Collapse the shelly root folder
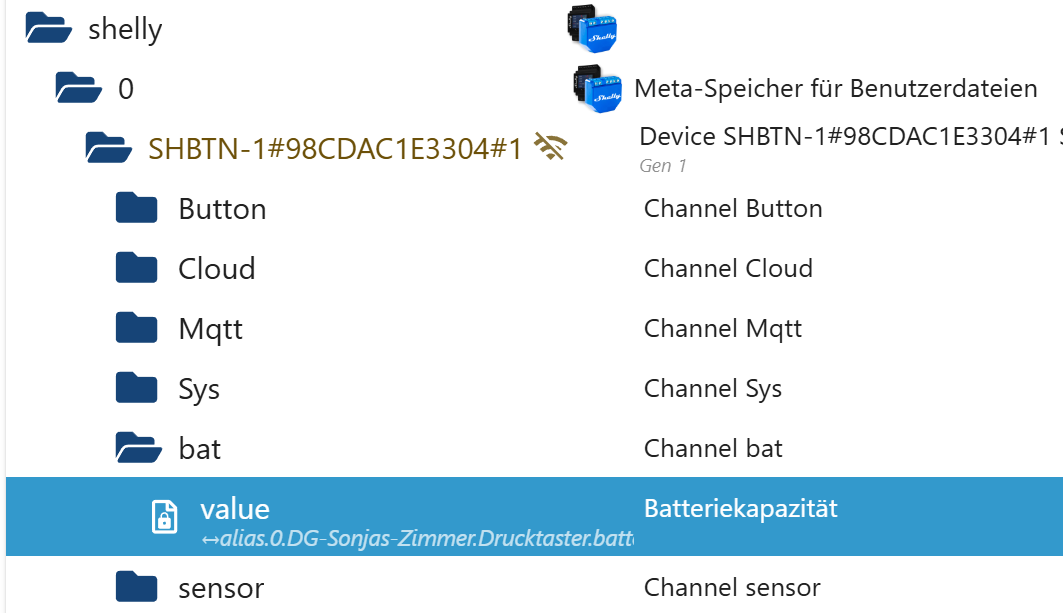Screen dimensions: 1063x613 tap(49, 30)
